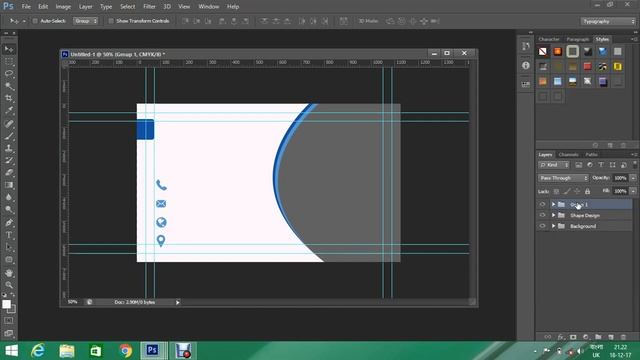Open the Pass Through blend mode dropdown
The height and width of the screenshot is (360, 640).
pos(563,178)
